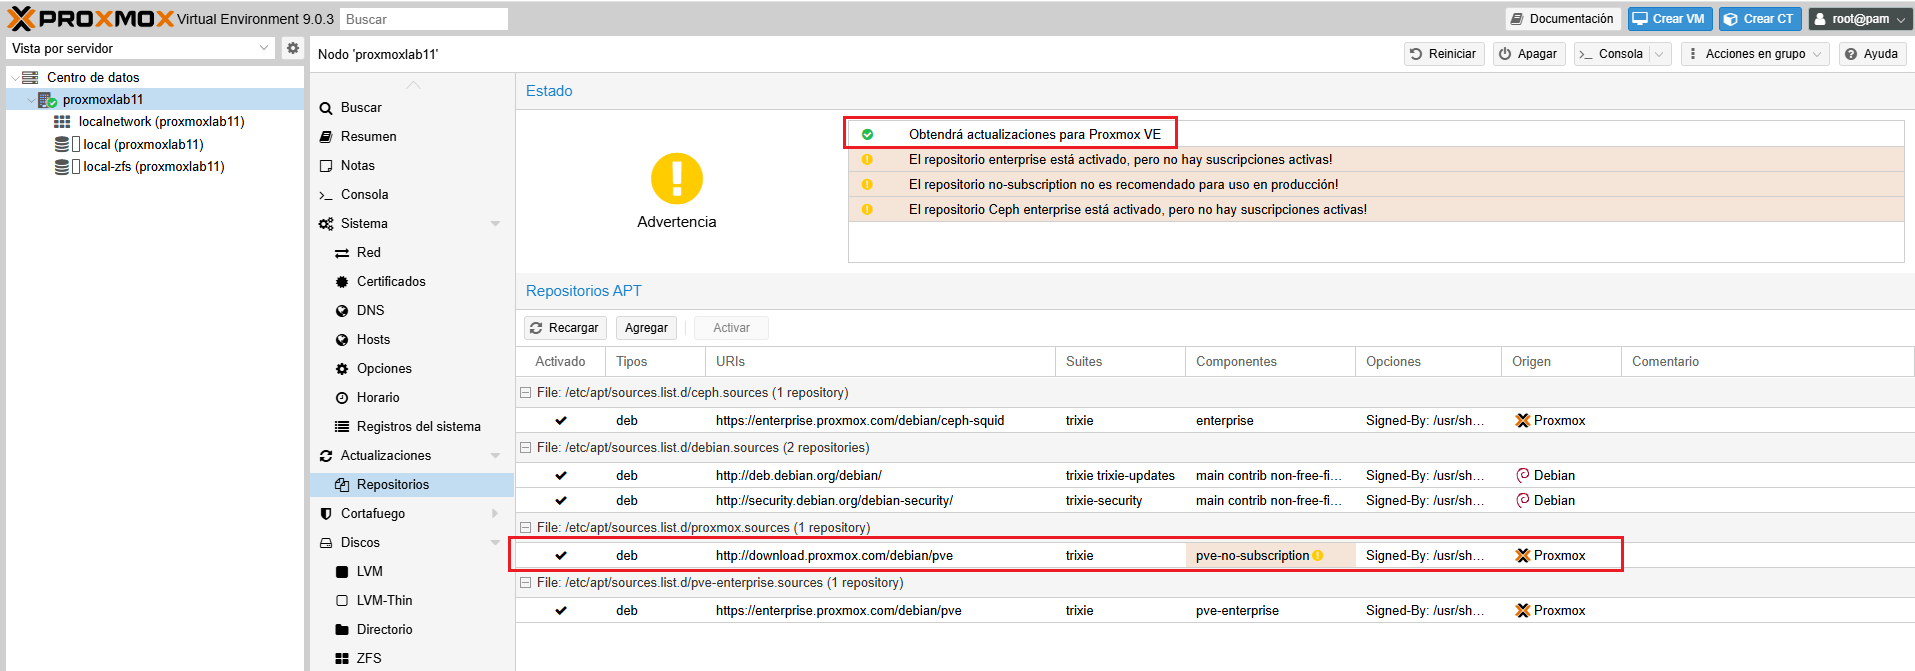
Task: Open the Vista por servidor dropdown
Action: click(264, 48)
